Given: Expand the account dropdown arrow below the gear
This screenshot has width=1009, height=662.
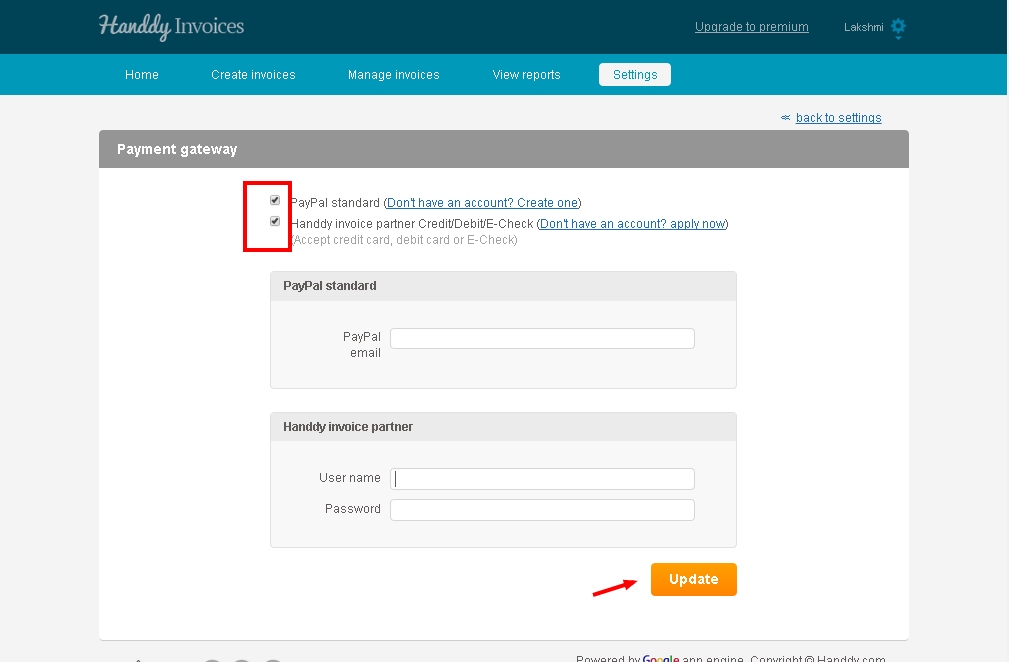Looking at the screenshot, I should 898,38.
